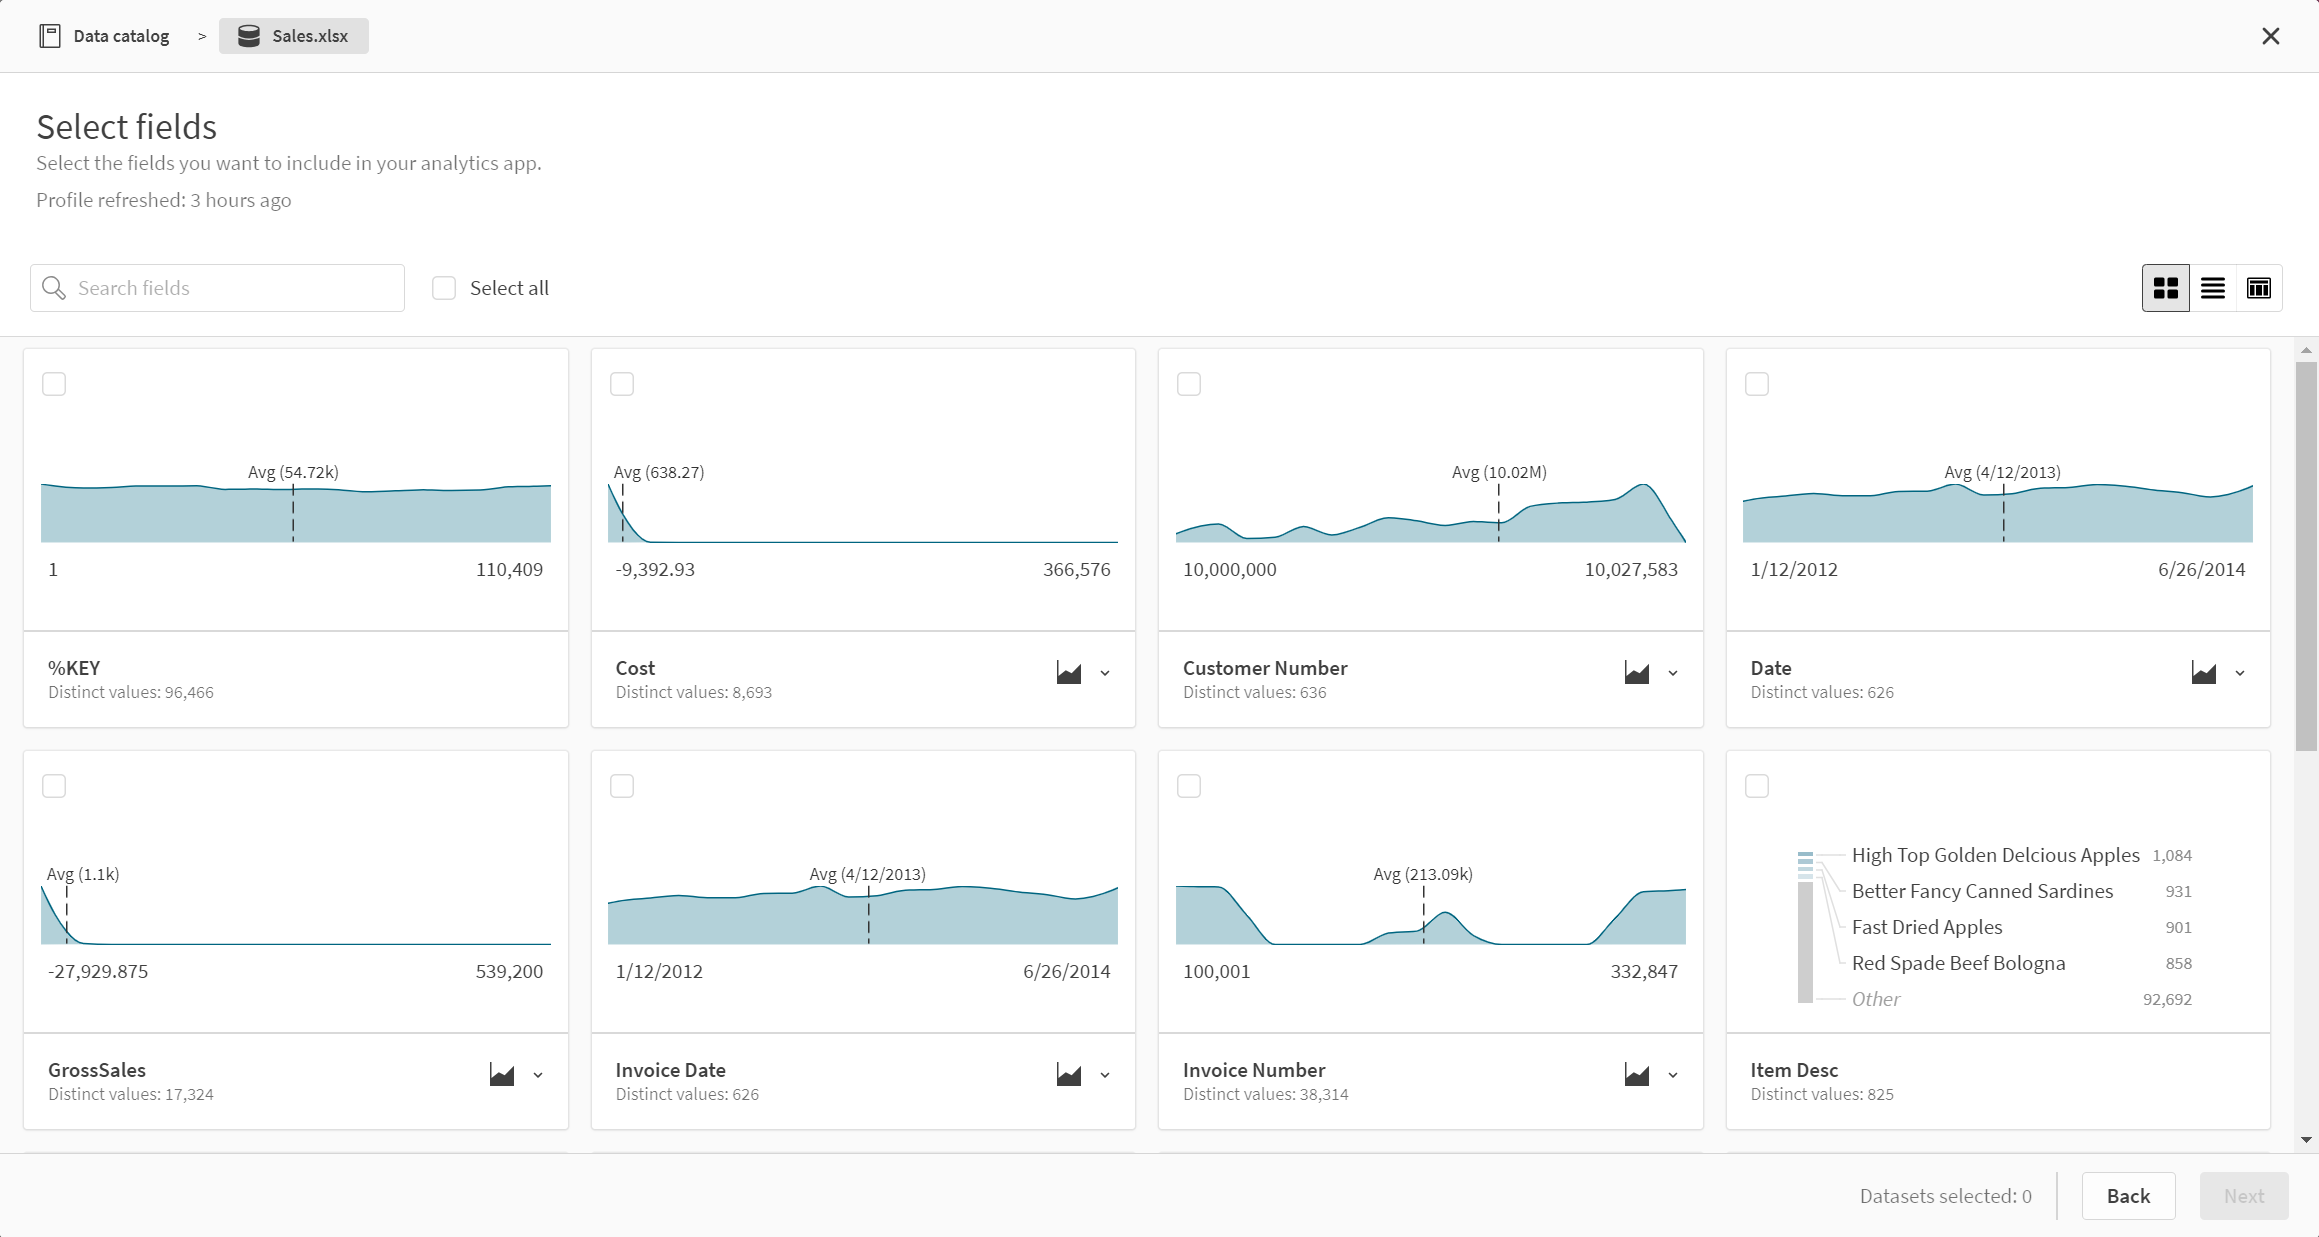The height and width of the screenshot is (1237, 2319).
Task: Click the Next button
Action: click(2242, 1194)
